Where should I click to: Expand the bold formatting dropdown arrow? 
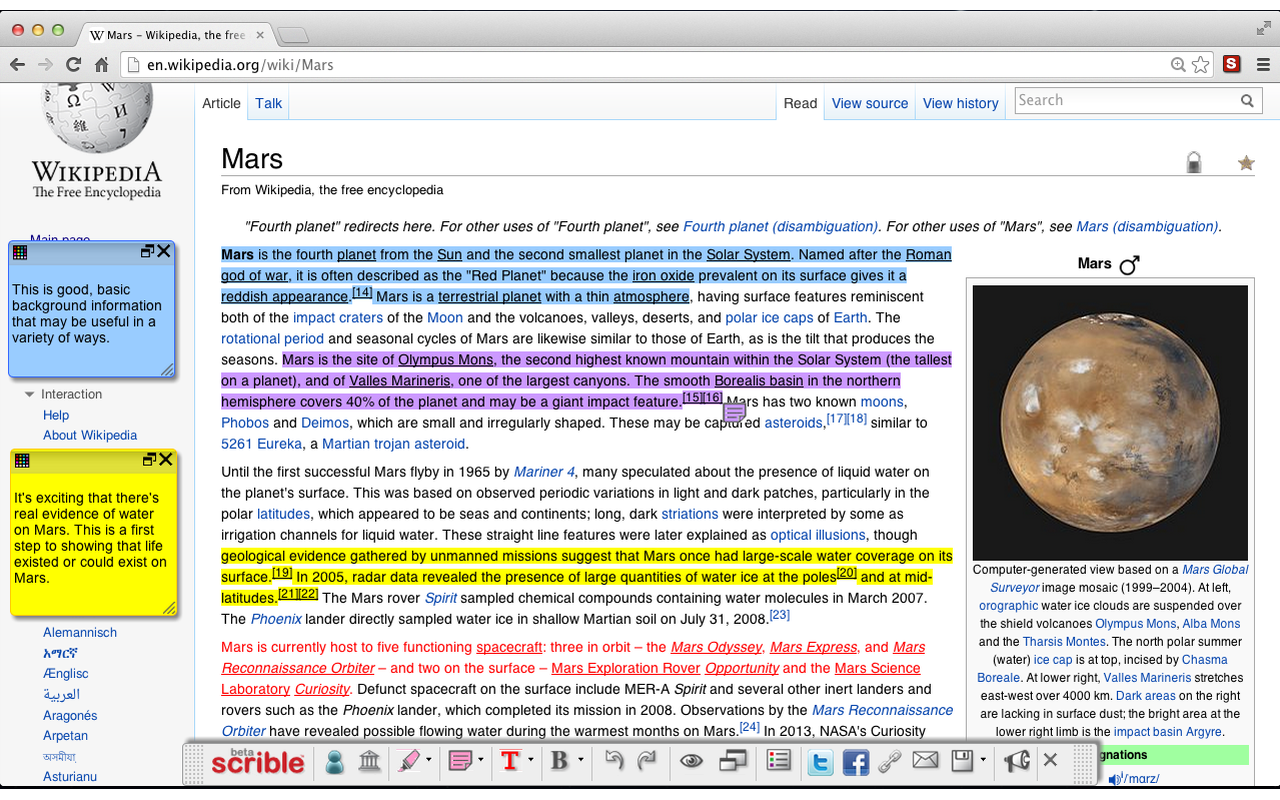pos(579,761)
